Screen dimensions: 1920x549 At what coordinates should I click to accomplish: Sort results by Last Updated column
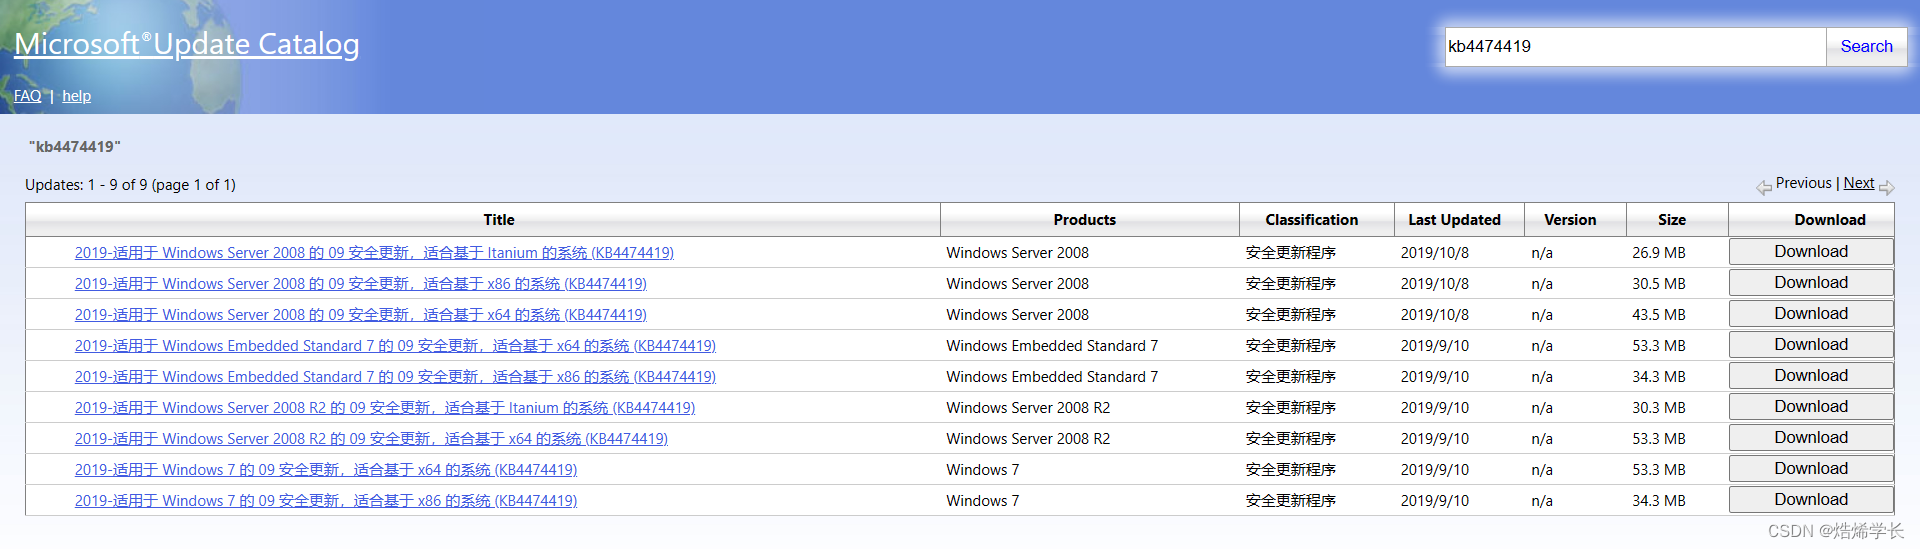pos(1454,220)
